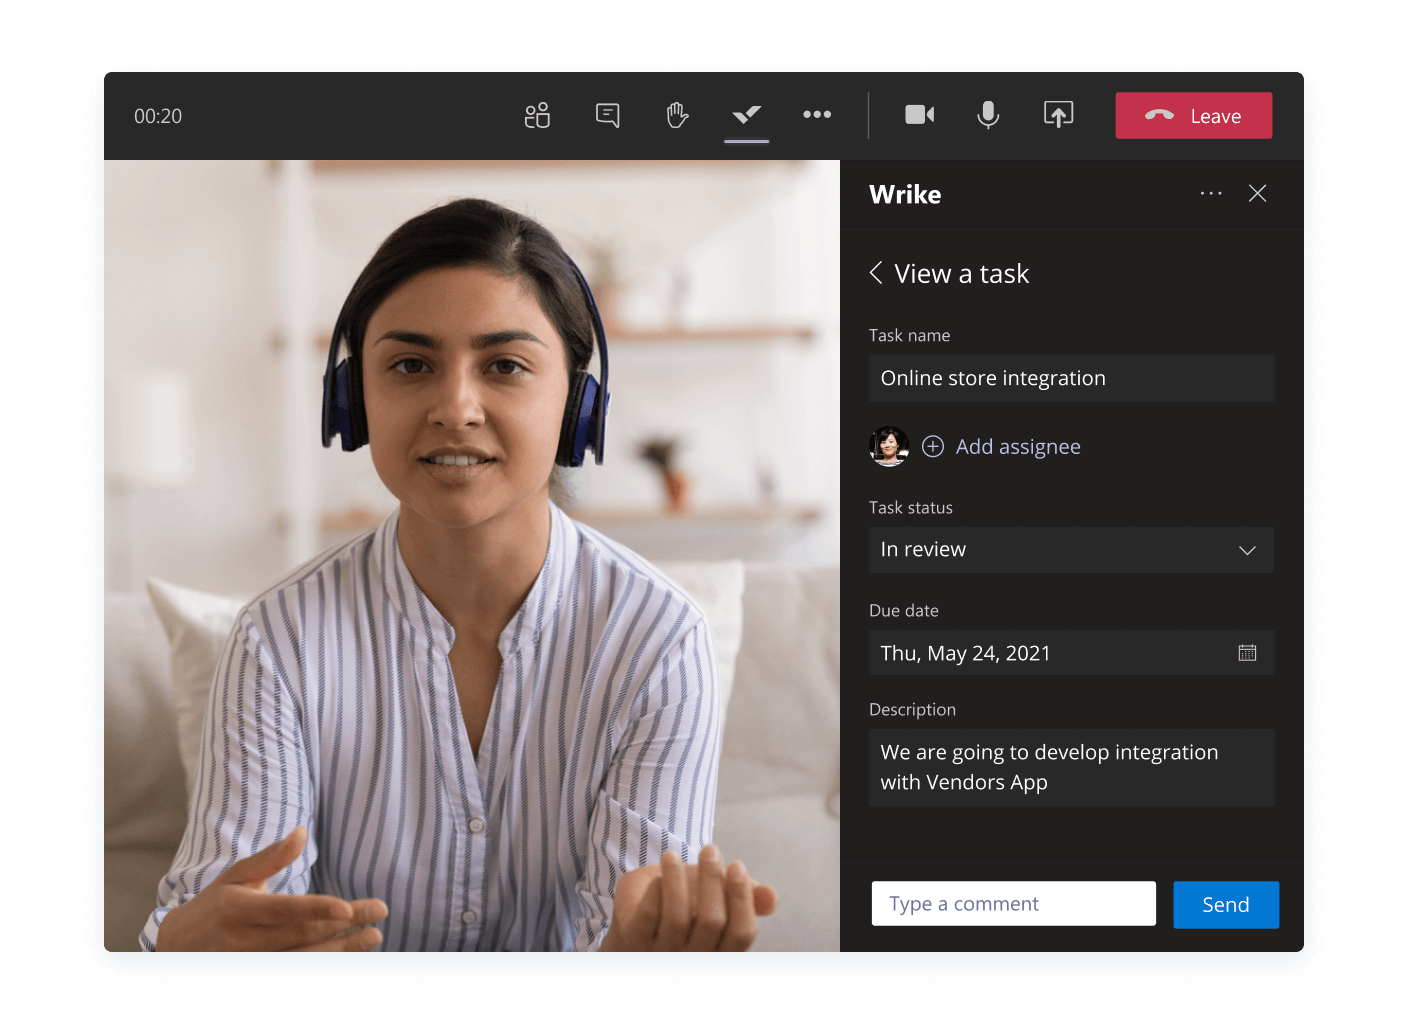This screenshot has width=1408, height=1024.
Task: Toggle the camera off
Action: [x=919, y=115]
